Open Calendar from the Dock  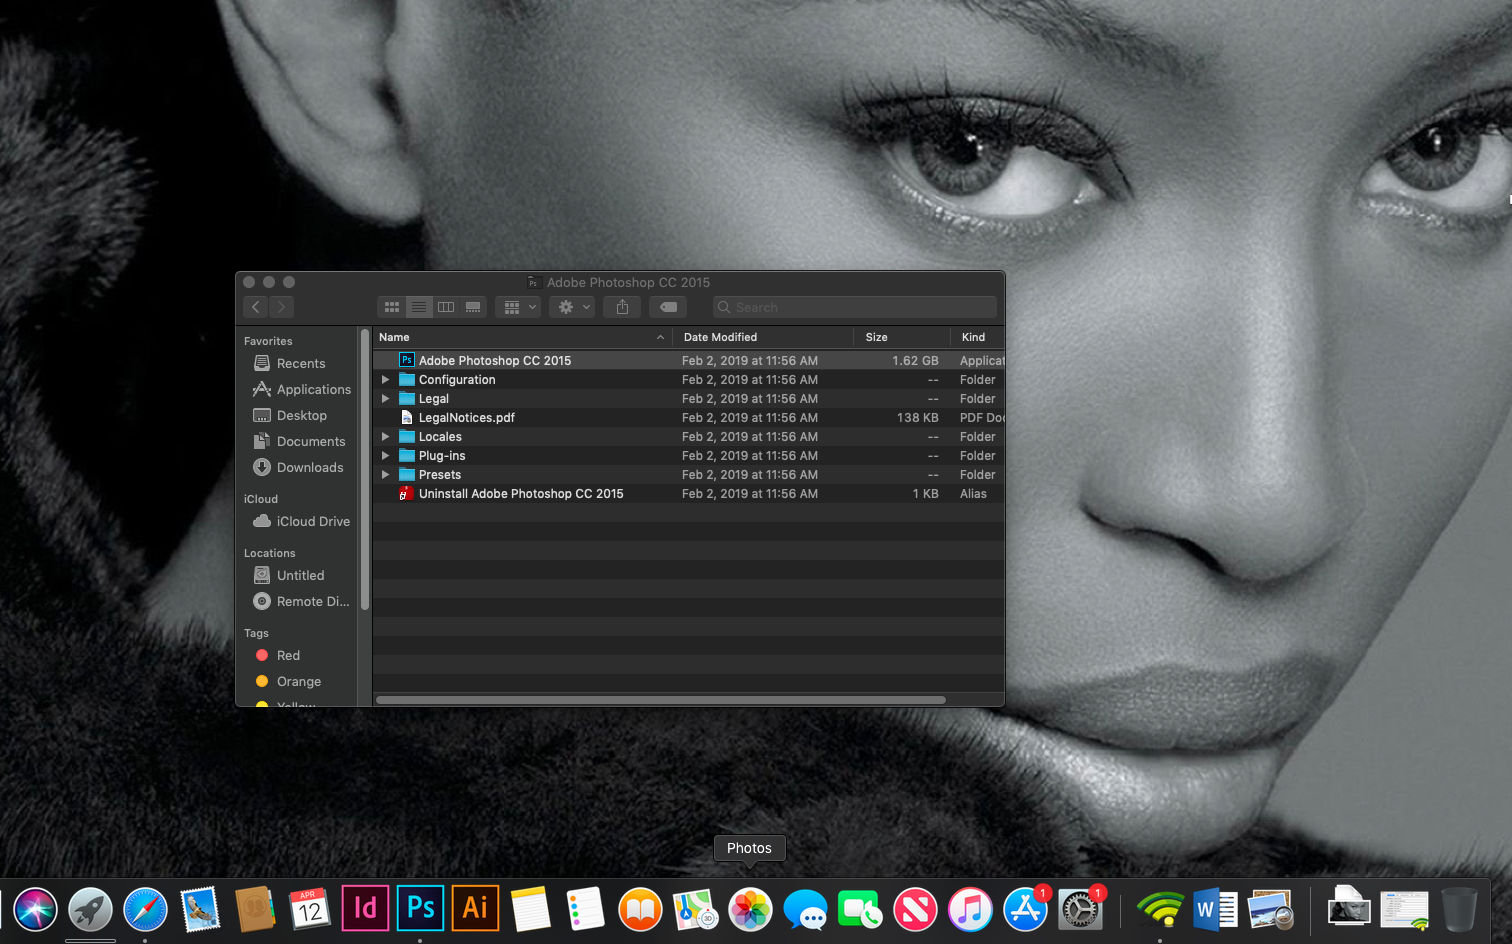tap(310, 910)
